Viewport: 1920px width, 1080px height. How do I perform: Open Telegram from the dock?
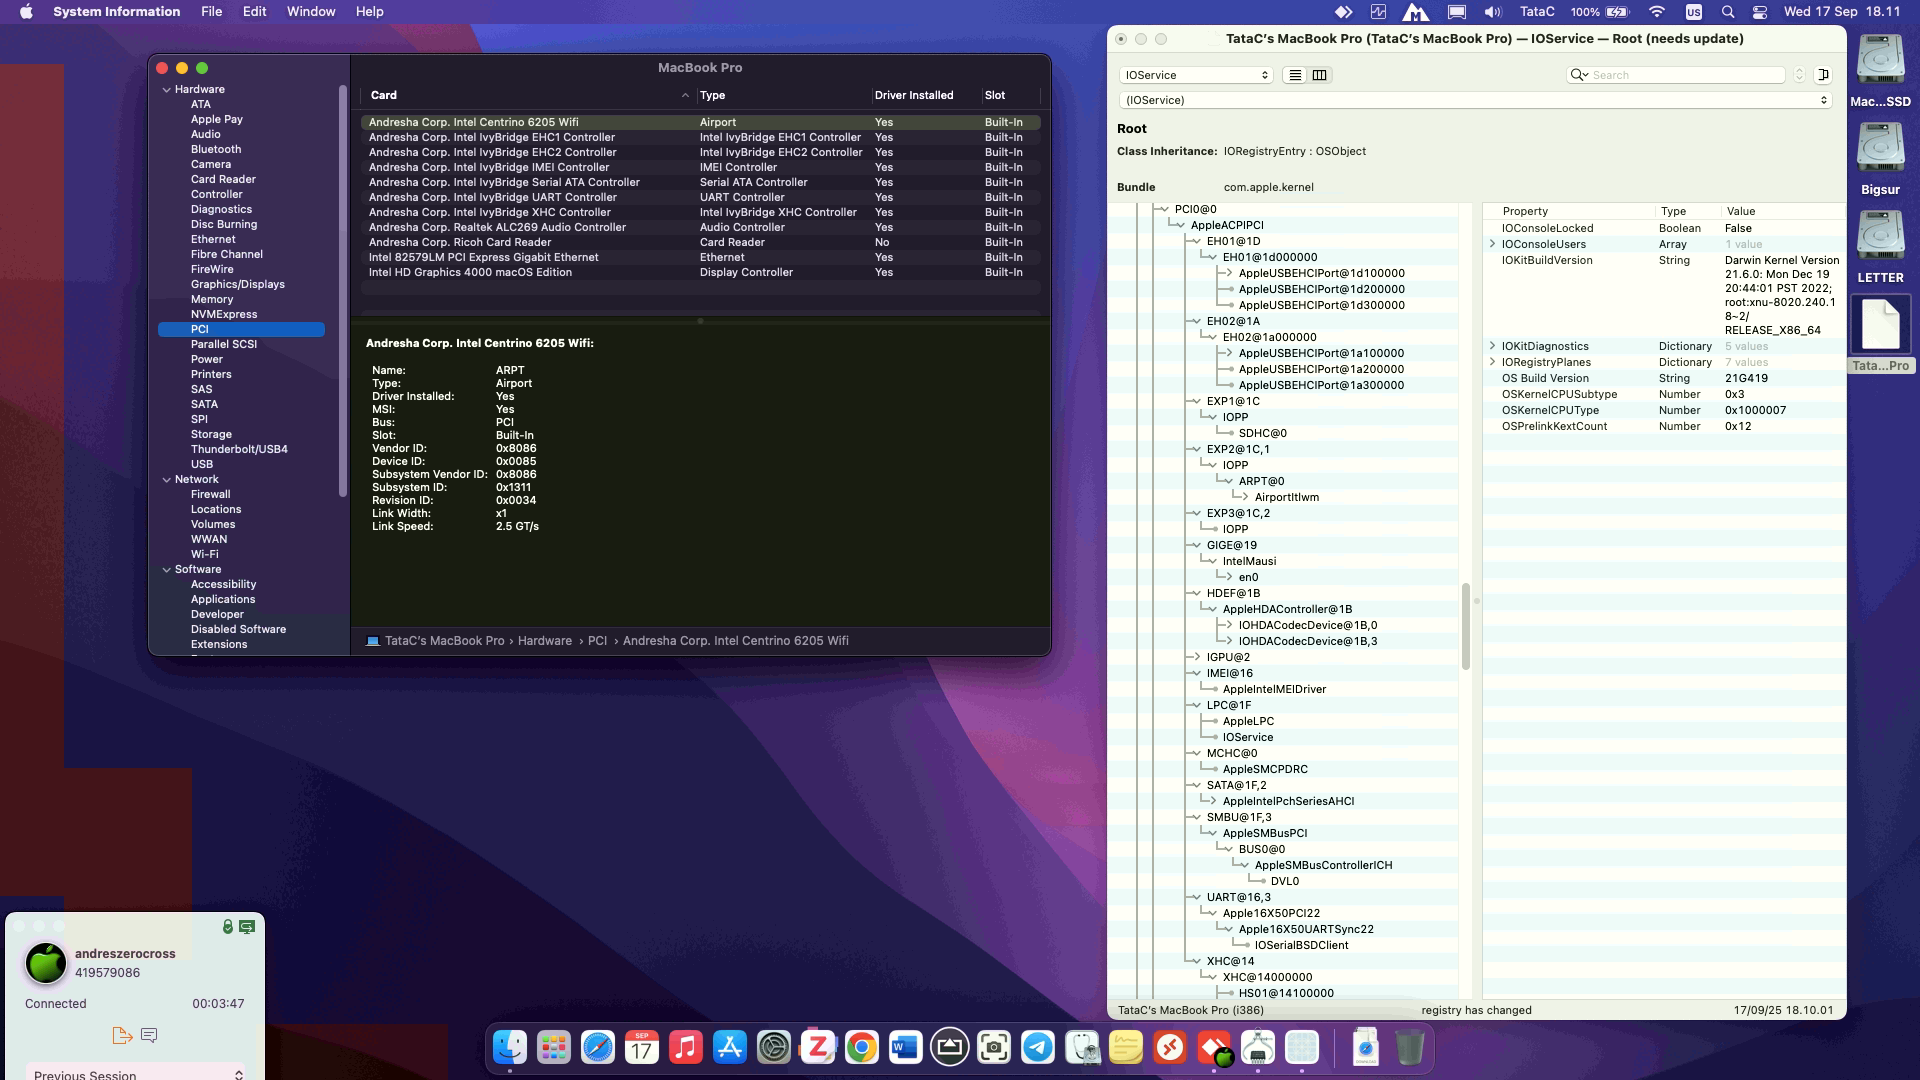(x=1037, y=1048)
